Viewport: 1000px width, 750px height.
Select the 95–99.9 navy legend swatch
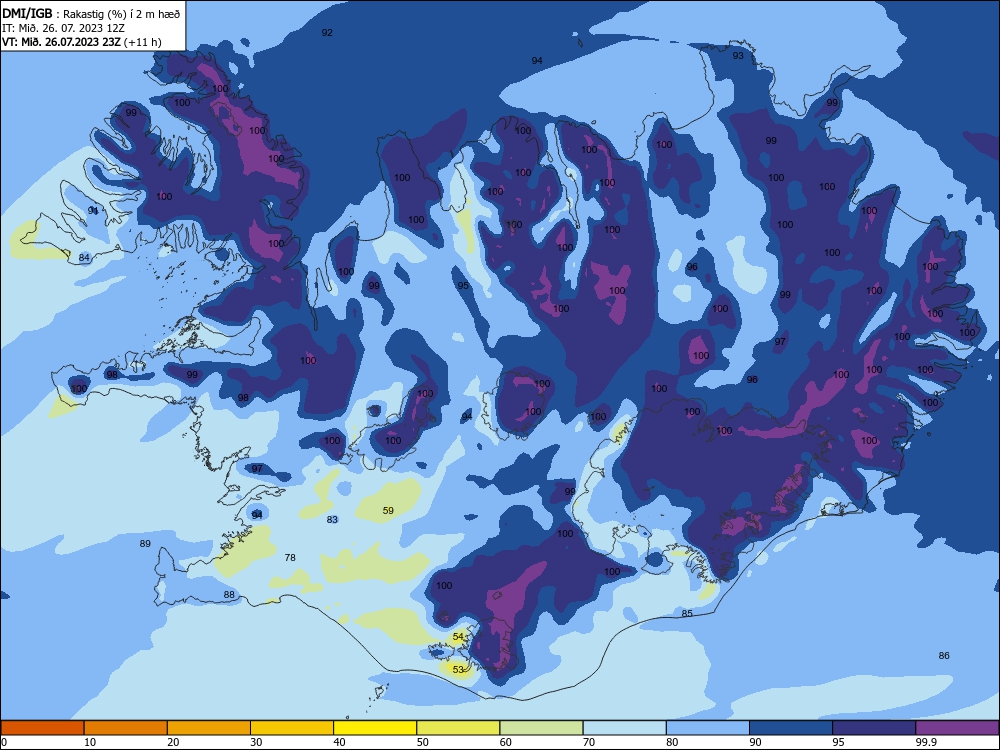[874, 728]
